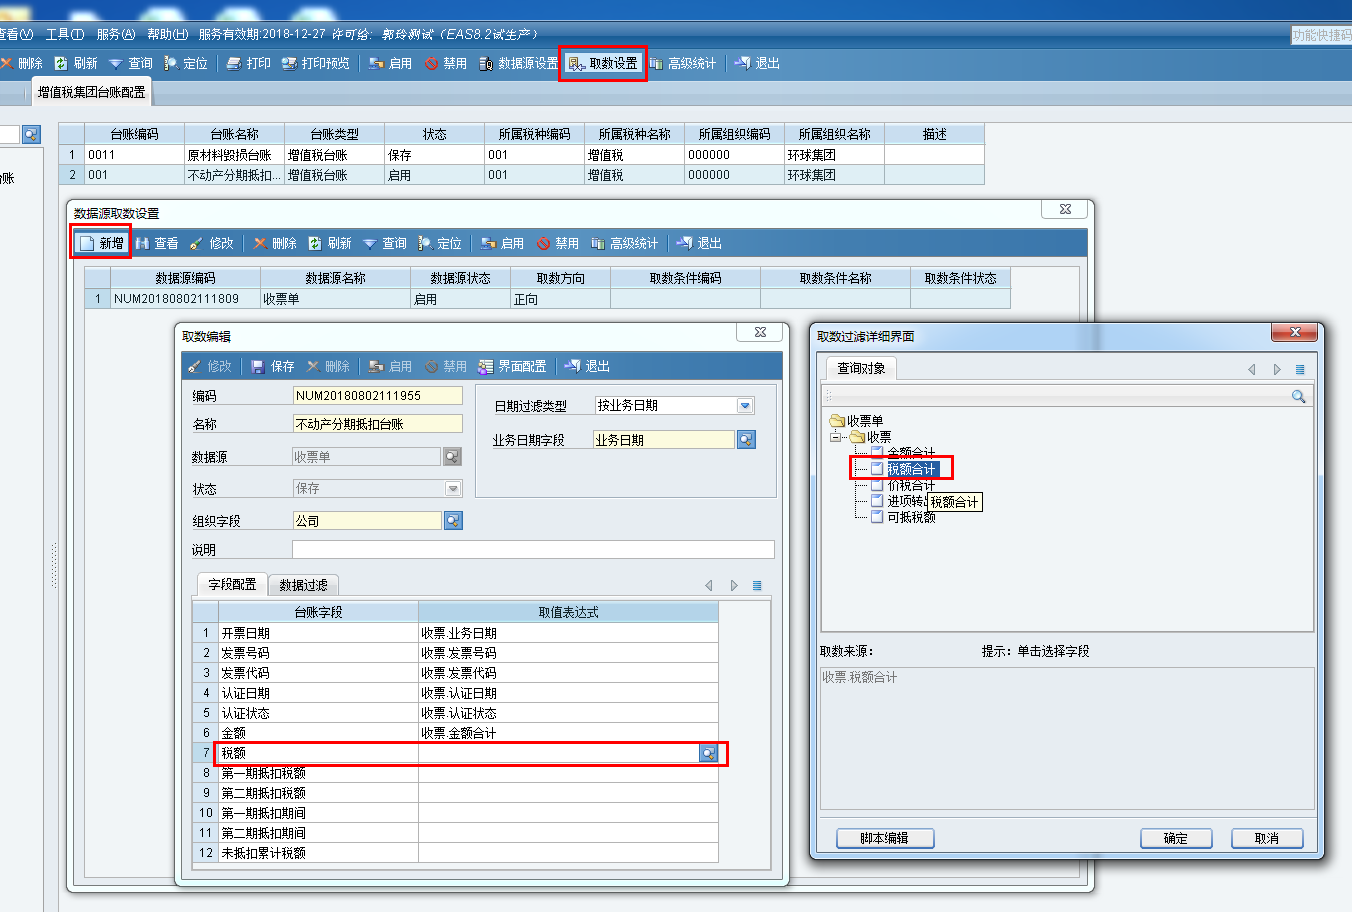The width and height of the screenshot is (1352, 912).
Task: Click 删除 in 数据源取数设置 toolbar
Action: pos(275,243)
